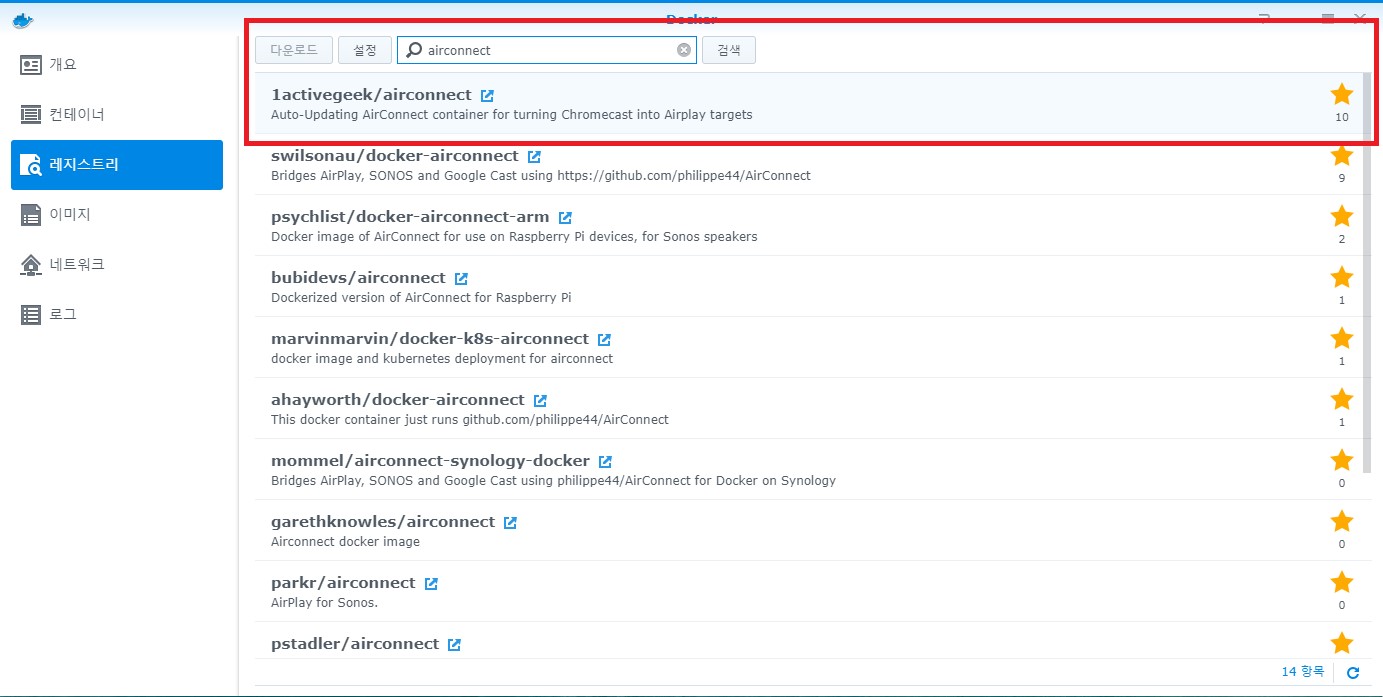The image size is (1383, 697).
Task: Click star icon of ahayworth/docker-airconnect
Action: [x=1342, y=400]
